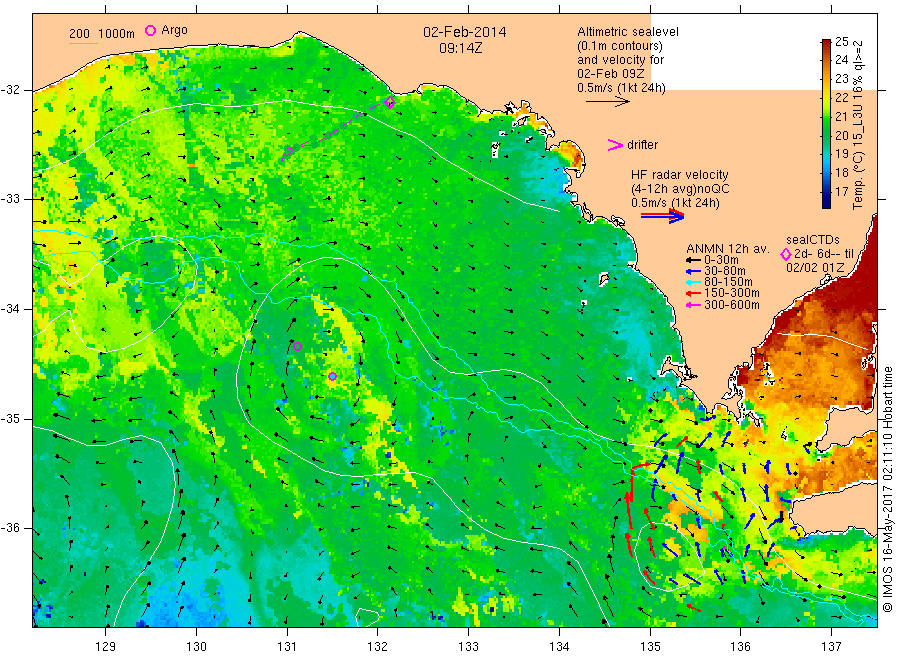
Task: Click the black 0-30m ANMN legend arrow
Action: [x=693, y=260]
